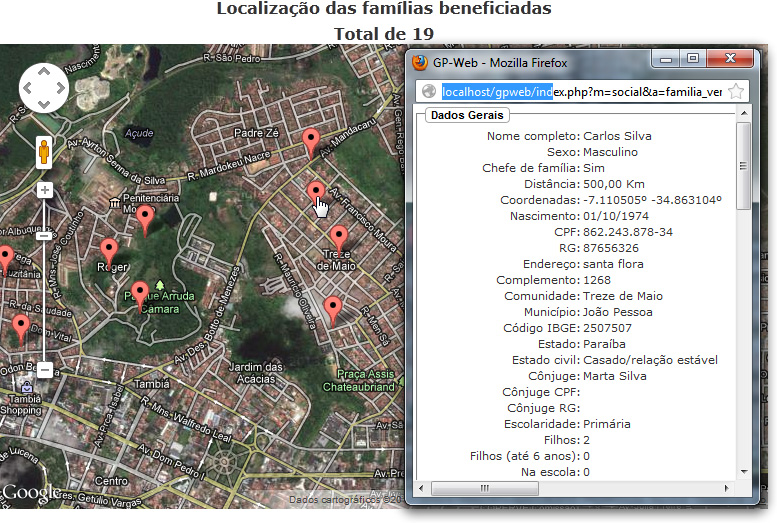Viewport: 777px width, 523px height.
Task: Minimize the GP-Web Firefox window
Action: (666, 59)
